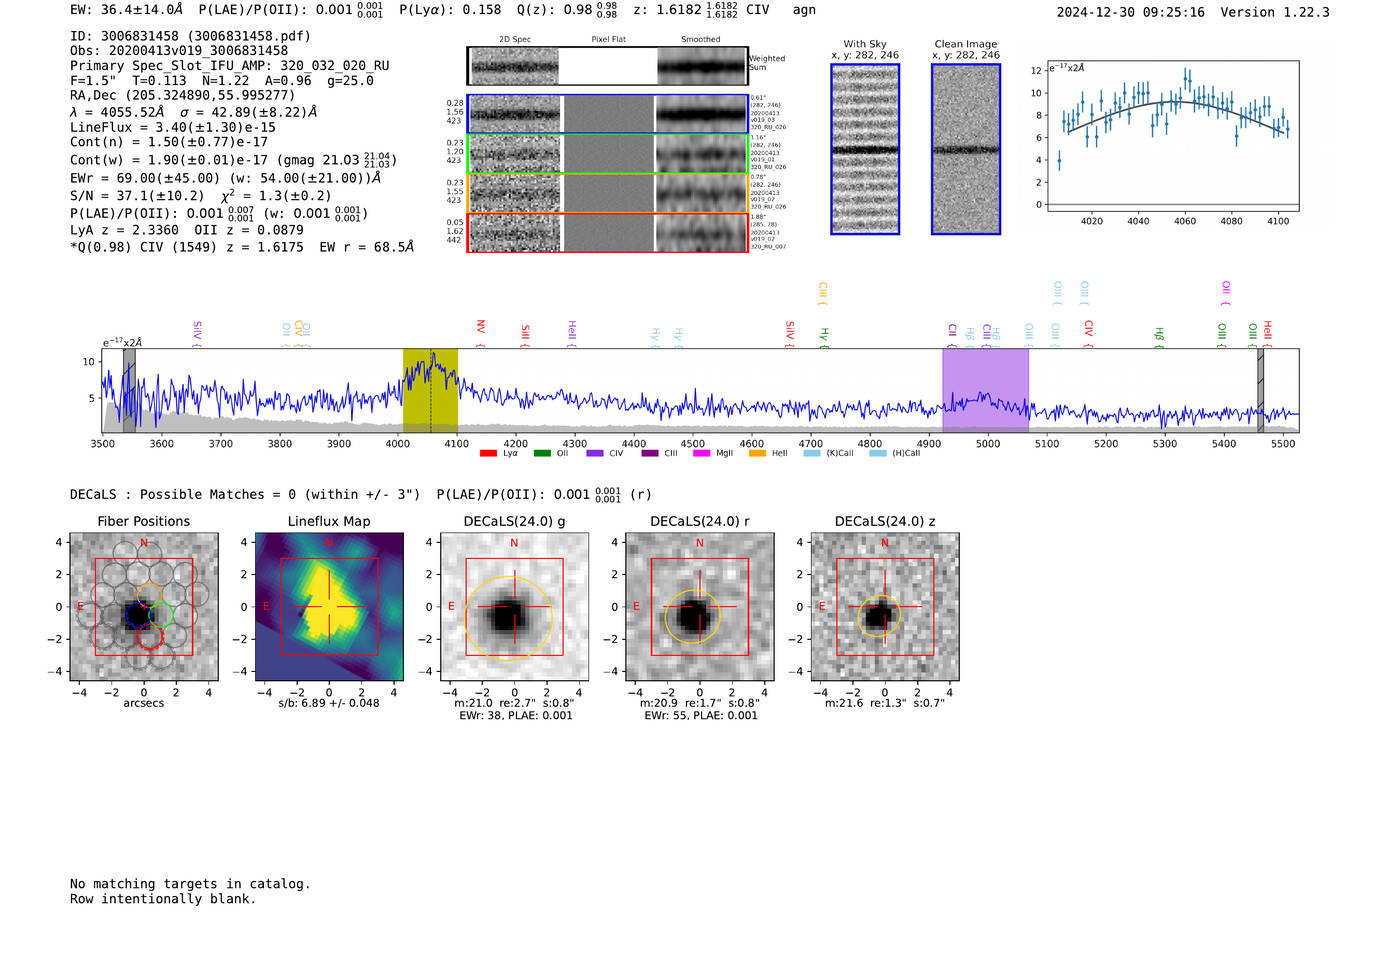Click the LineFlux = 3.40(±1.30)e-15 value
Image resolution: width=1400 pixels, height=953 pixels.
pos(173,128)
